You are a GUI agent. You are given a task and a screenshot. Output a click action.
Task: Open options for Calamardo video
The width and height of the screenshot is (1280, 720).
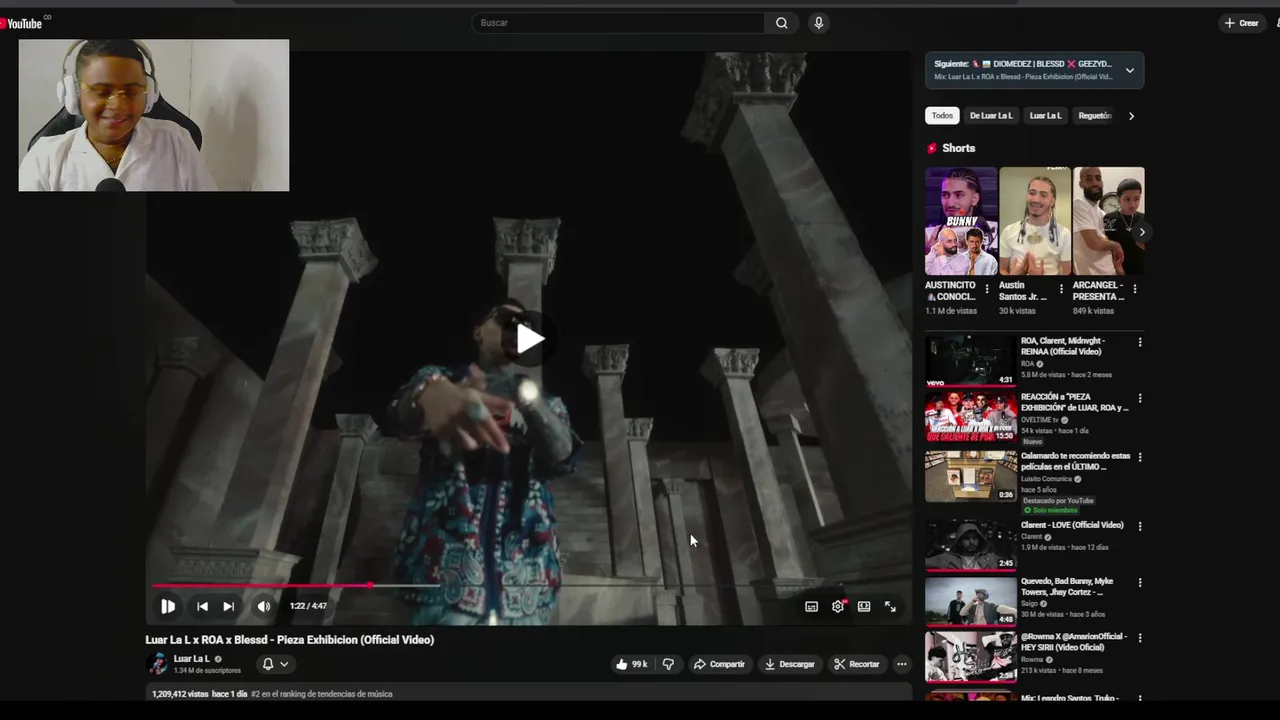click(x=1140, y=457)
